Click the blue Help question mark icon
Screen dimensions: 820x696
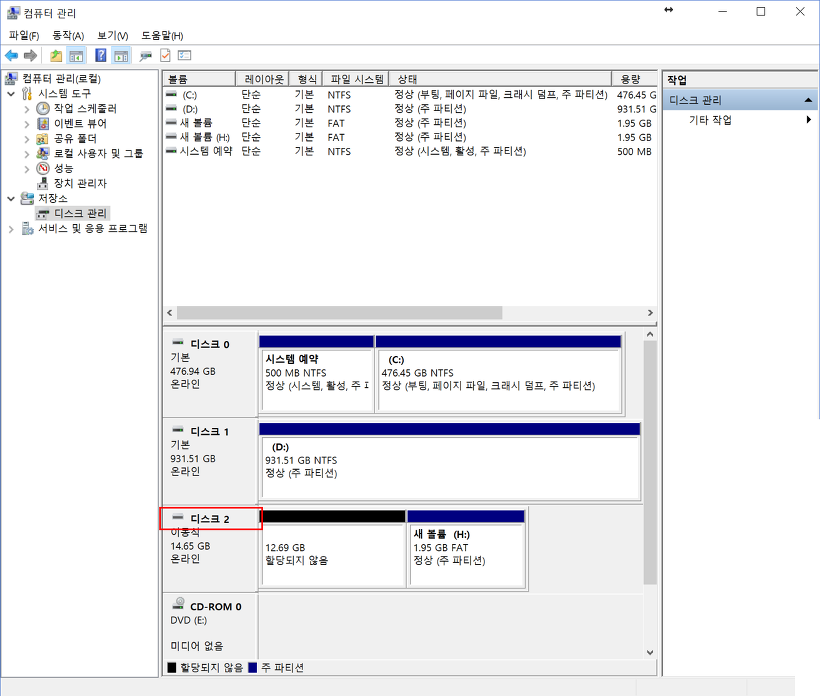[x=100, y=55]
